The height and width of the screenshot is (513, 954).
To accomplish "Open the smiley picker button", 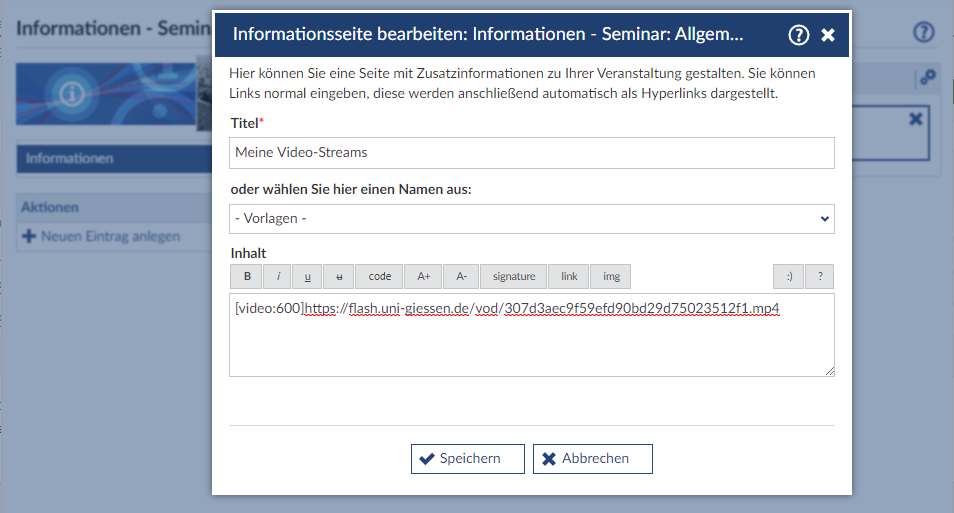I will coord(788,277).
